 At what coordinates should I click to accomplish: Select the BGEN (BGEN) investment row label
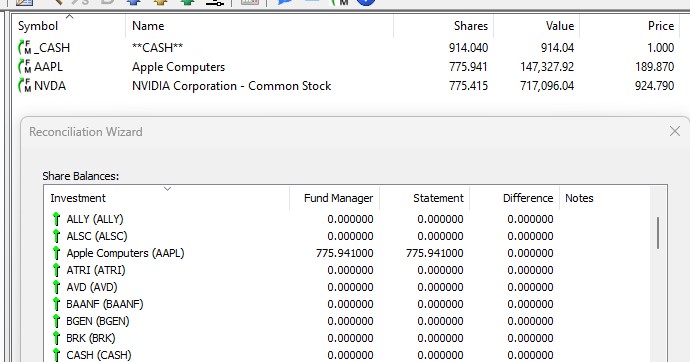point(98,321)
